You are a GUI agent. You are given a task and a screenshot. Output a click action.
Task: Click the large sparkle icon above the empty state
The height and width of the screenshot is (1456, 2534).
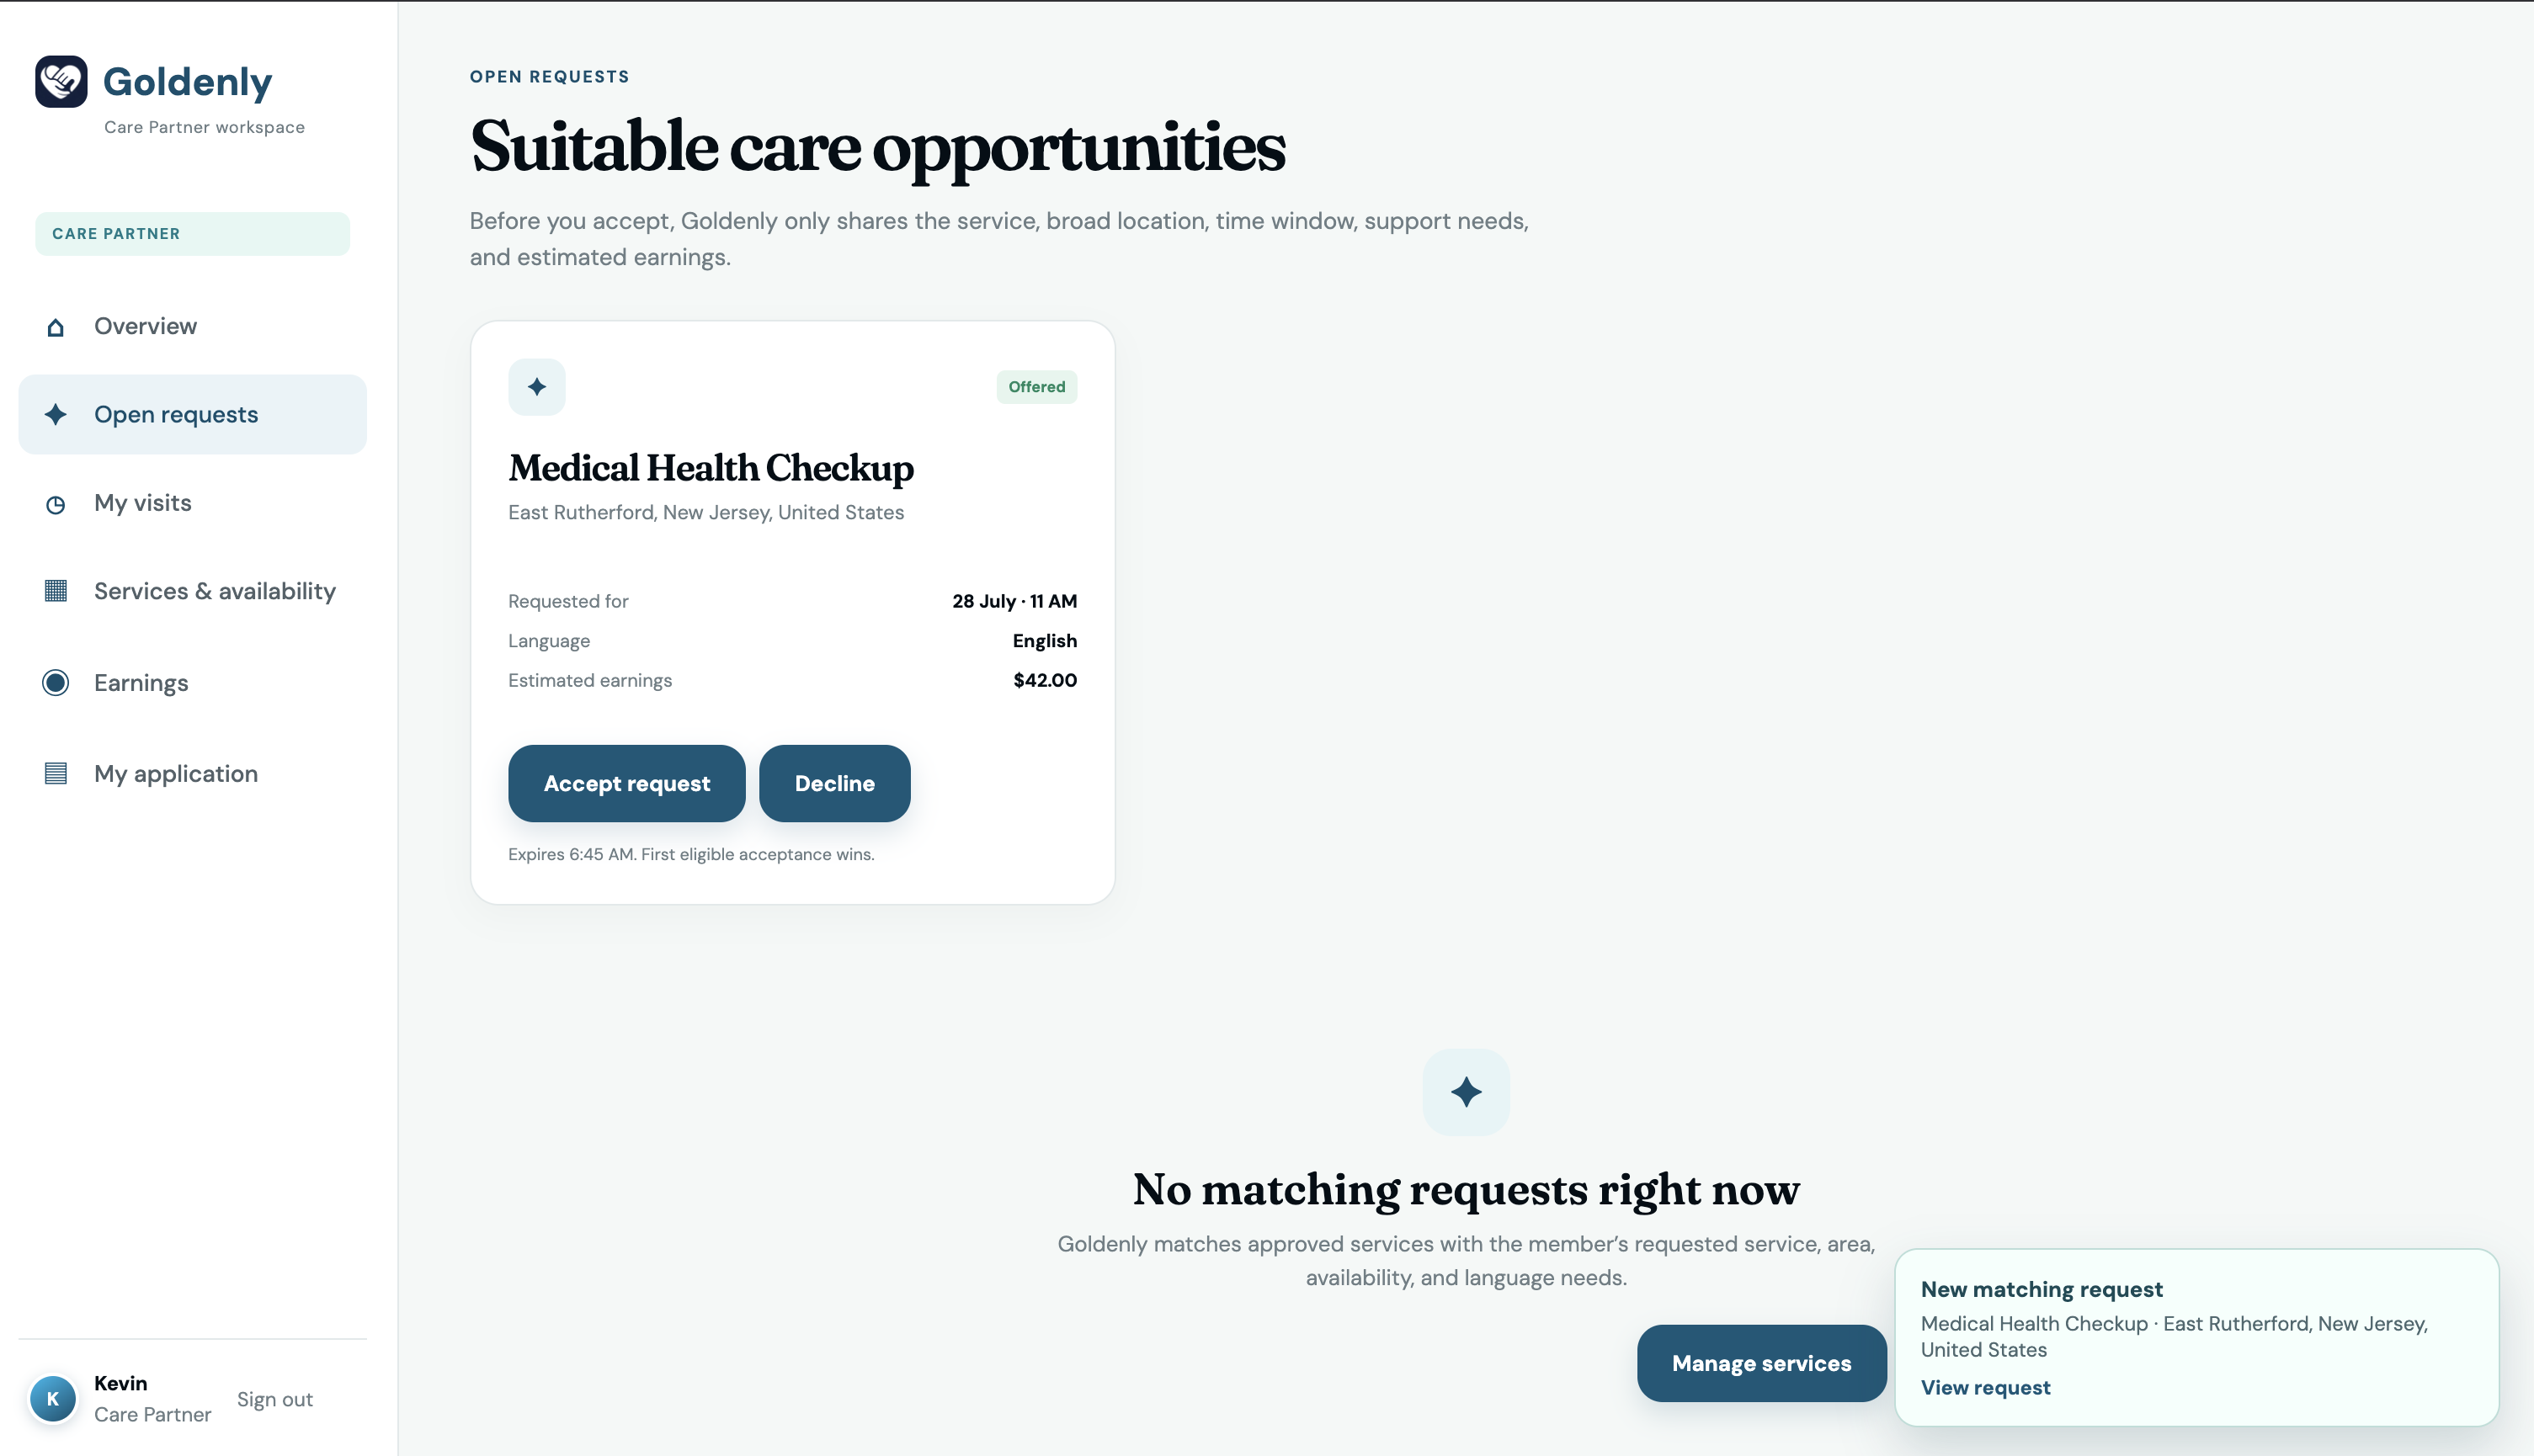1466,1092
